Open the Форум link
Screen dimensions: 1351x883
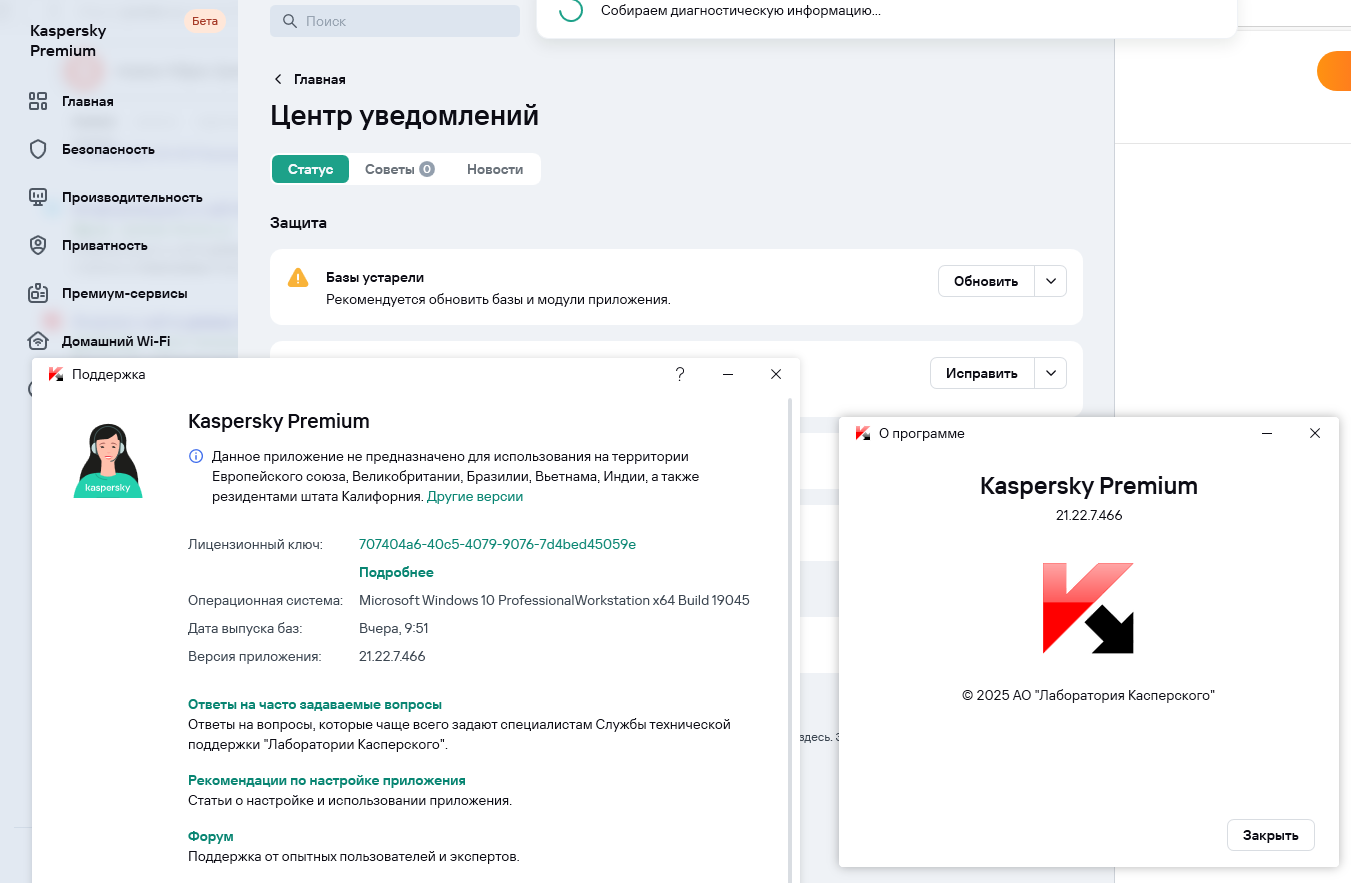point(211,836)
